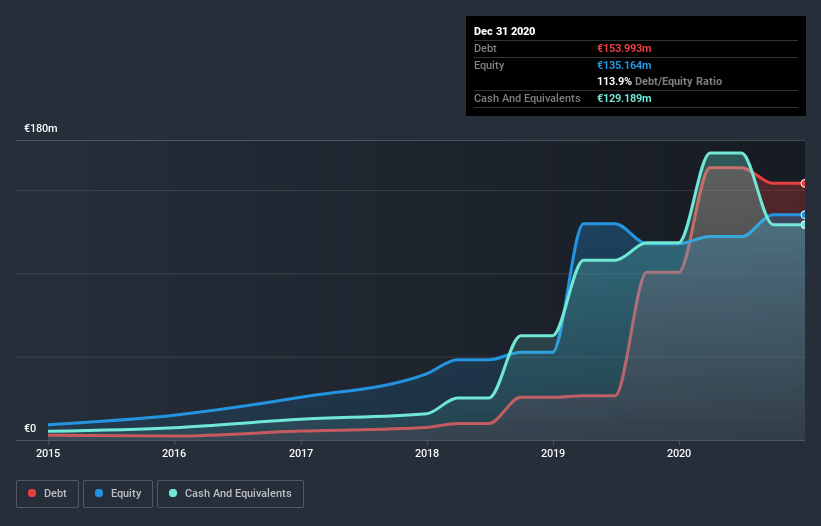Click the €129.189m cash value
The image size is (821, 526).
(624, 98)
